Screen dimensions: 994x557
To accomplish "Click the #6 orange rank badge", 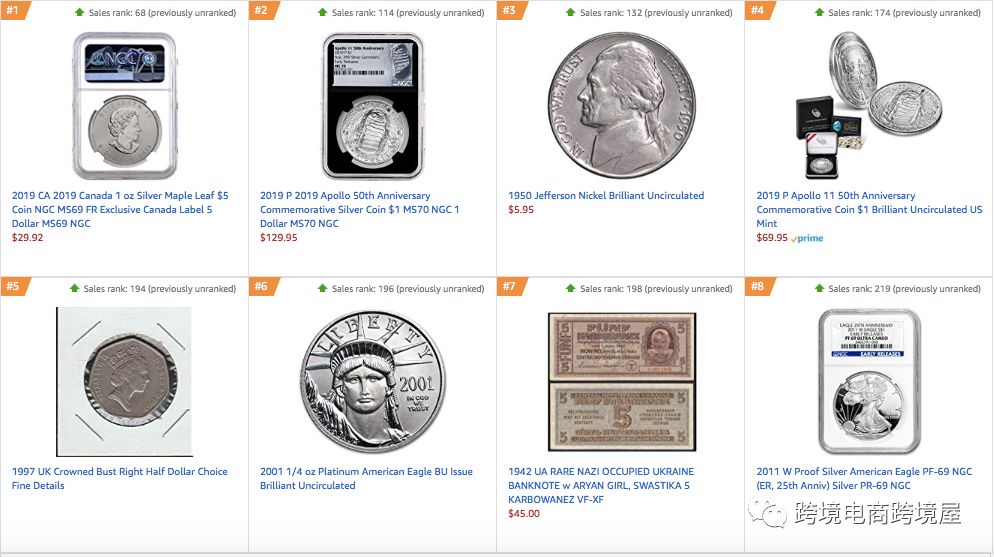I will [x=262, y=286].
